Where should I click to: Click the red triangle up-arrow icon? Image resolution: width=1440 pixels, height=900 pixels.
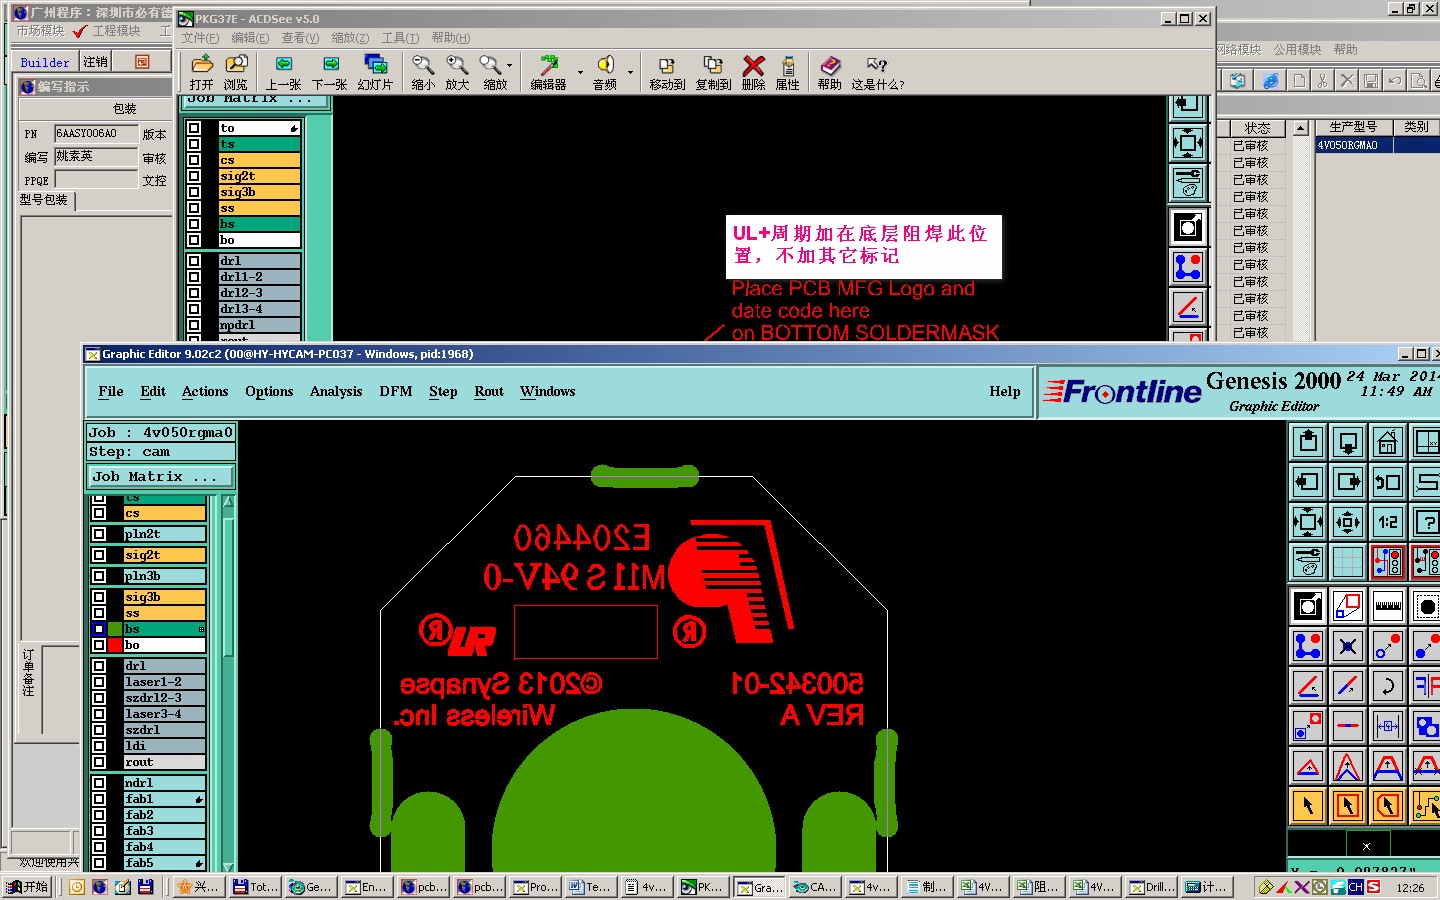click(1308, 767)
